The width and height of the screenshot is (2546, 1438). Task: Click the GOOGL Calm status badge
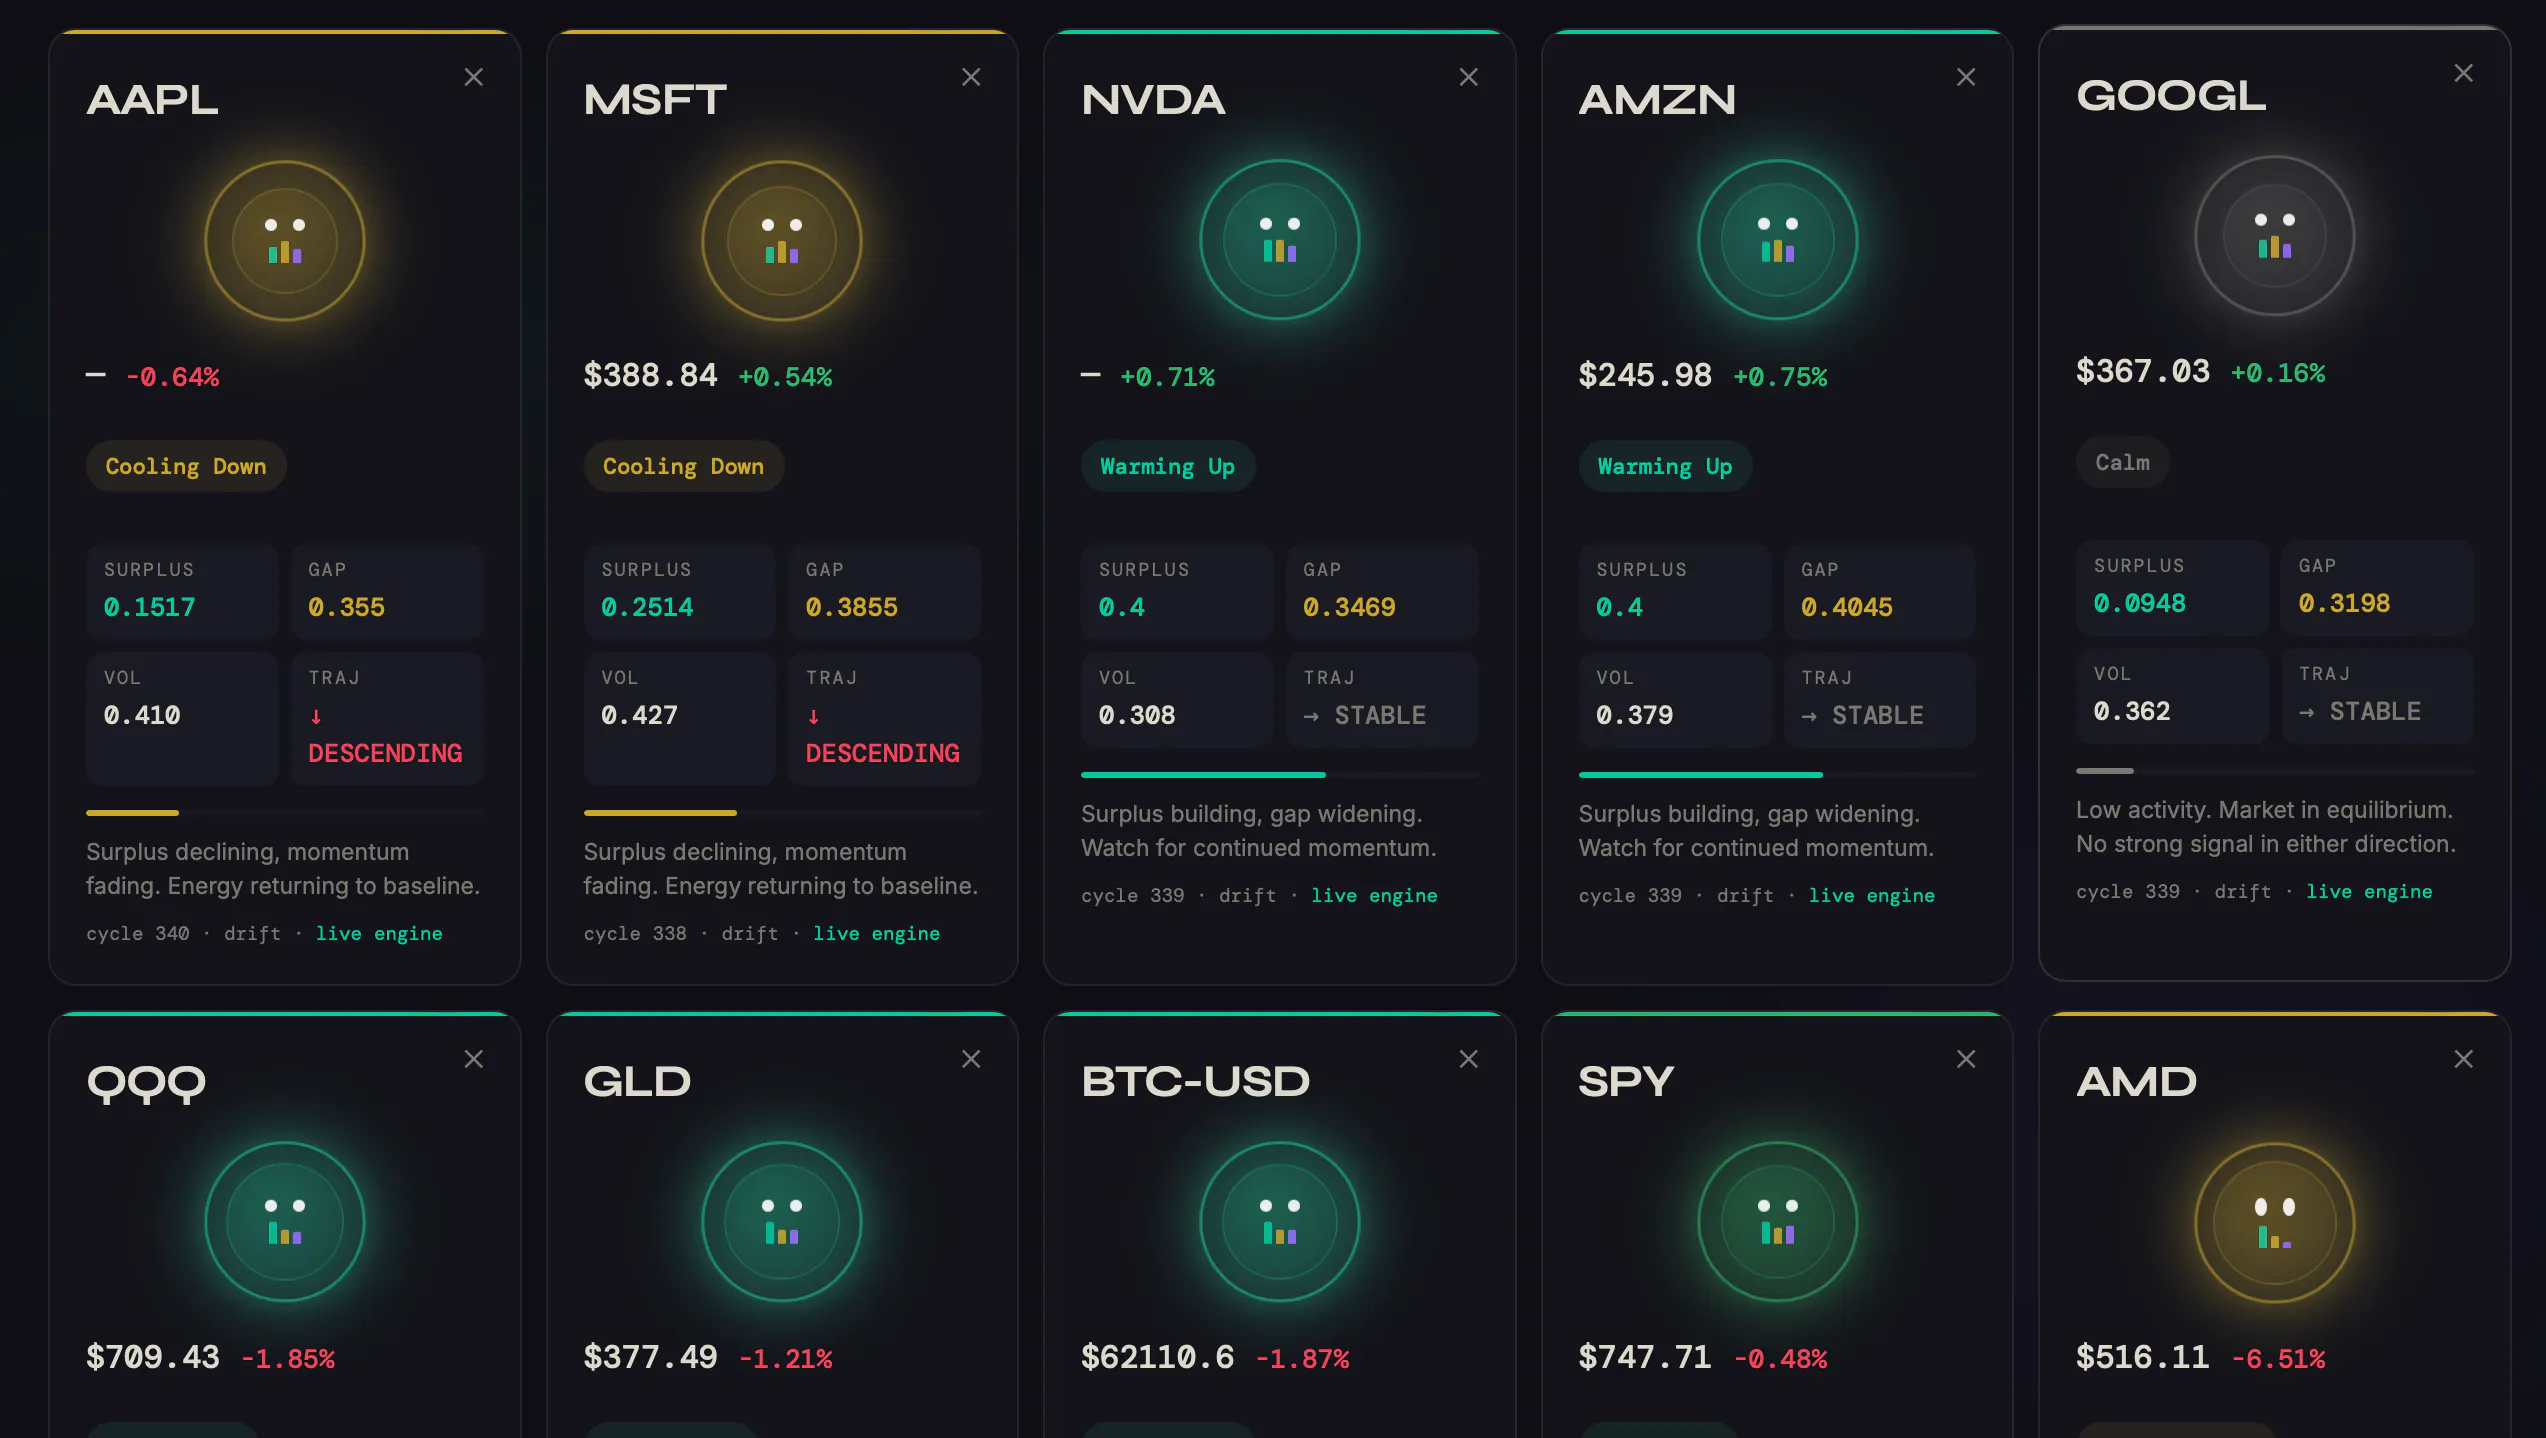pyautogui.click(x=2122, y=462)
